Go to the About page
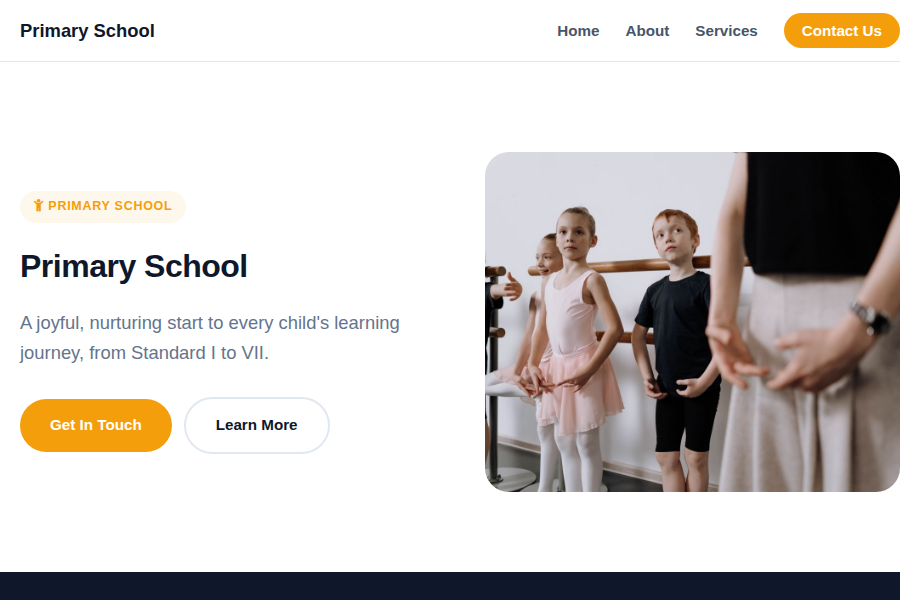The height and width of the screenshot is (600, 900). [x=647, y=31]
